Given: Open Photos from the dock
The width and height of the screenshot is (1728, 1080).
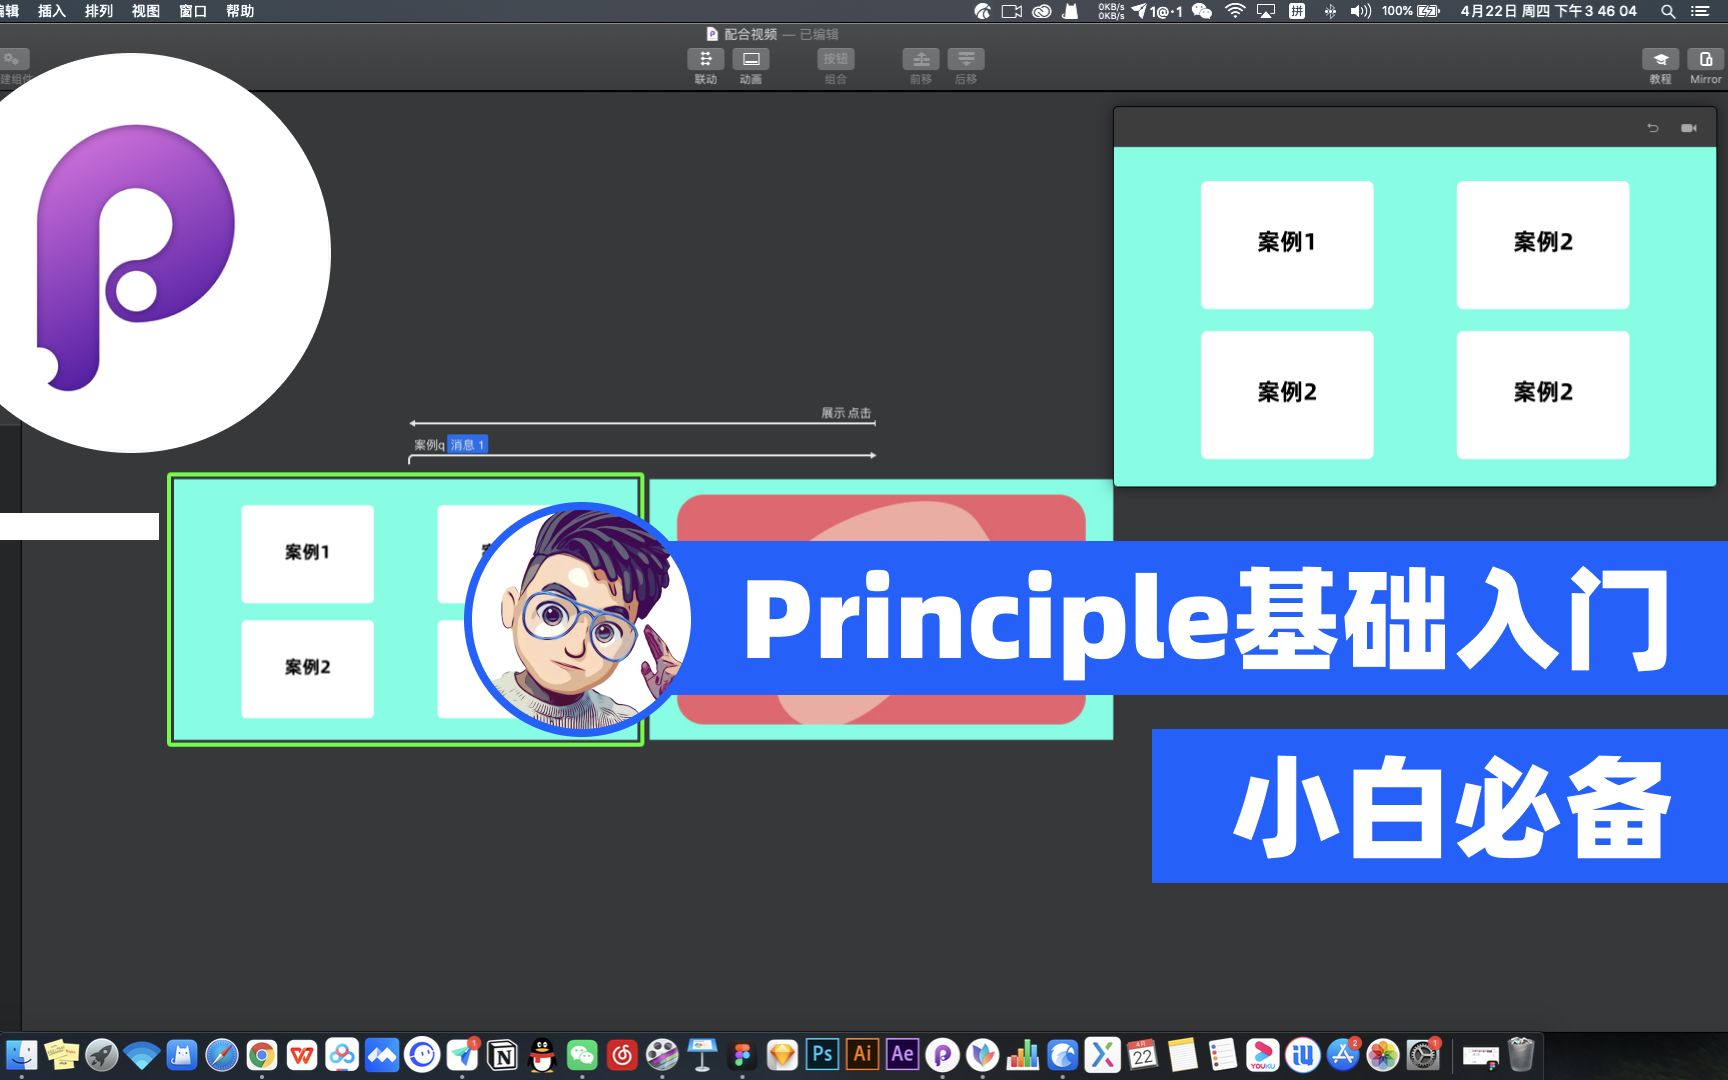Looking at the screenshot, I should (x=1383, y=1055).
